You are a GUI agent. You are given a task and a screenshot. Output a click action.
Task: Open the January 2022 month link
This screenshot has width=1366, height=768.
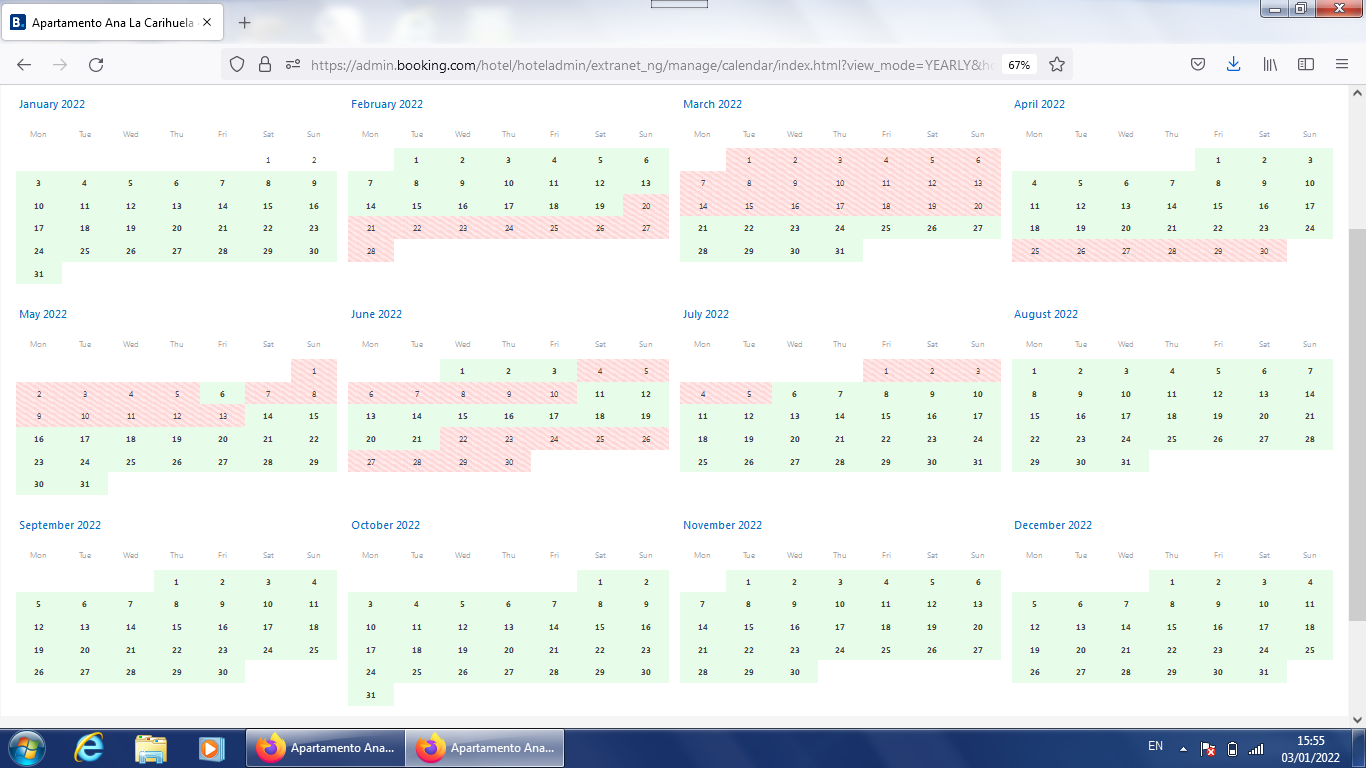pyautogui.click(x=52, y=104)
